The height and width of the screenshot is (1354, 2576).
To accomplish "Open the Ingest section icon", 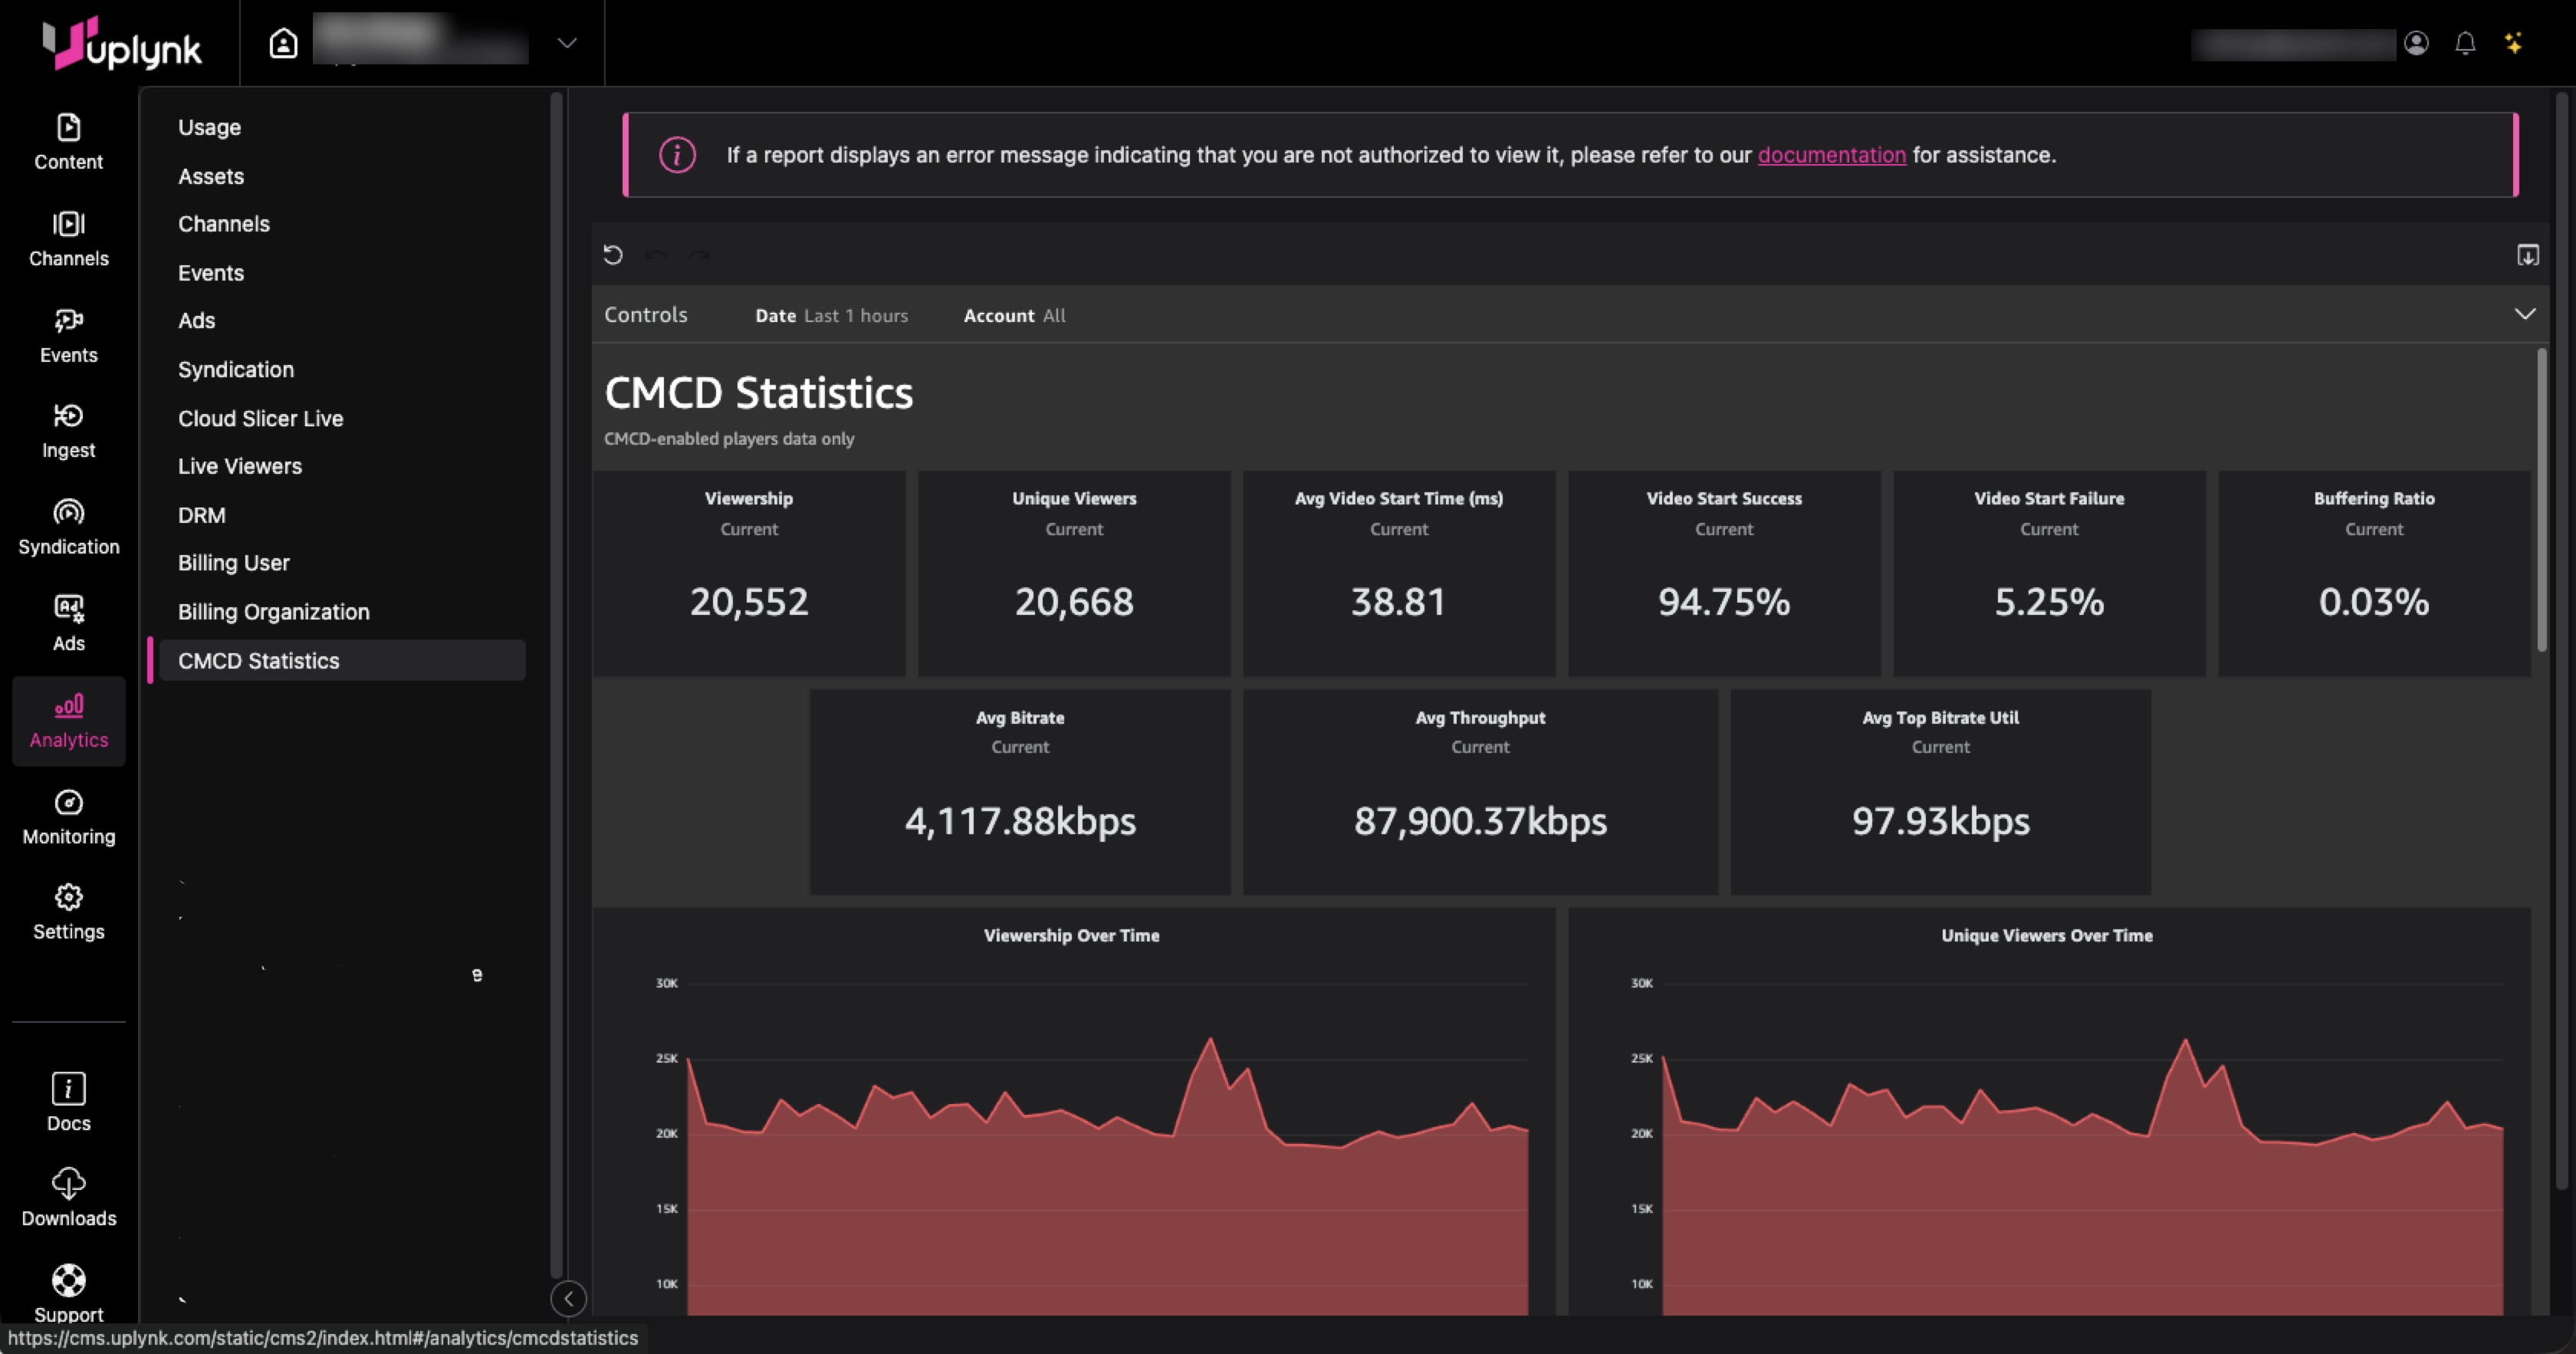I will (68, 416).
